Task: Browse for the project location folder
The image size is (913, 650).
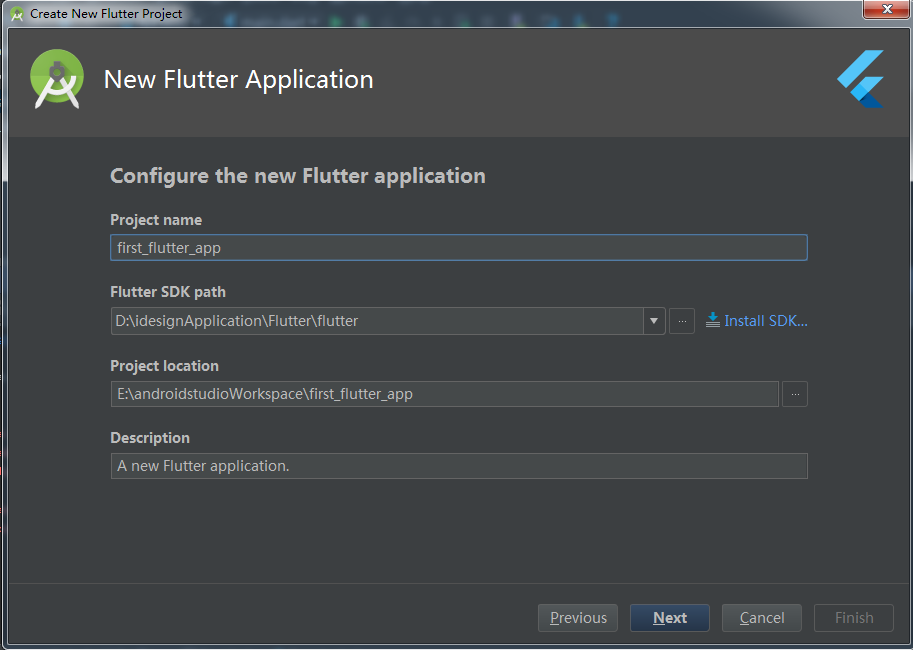Action: click(795, 394)
